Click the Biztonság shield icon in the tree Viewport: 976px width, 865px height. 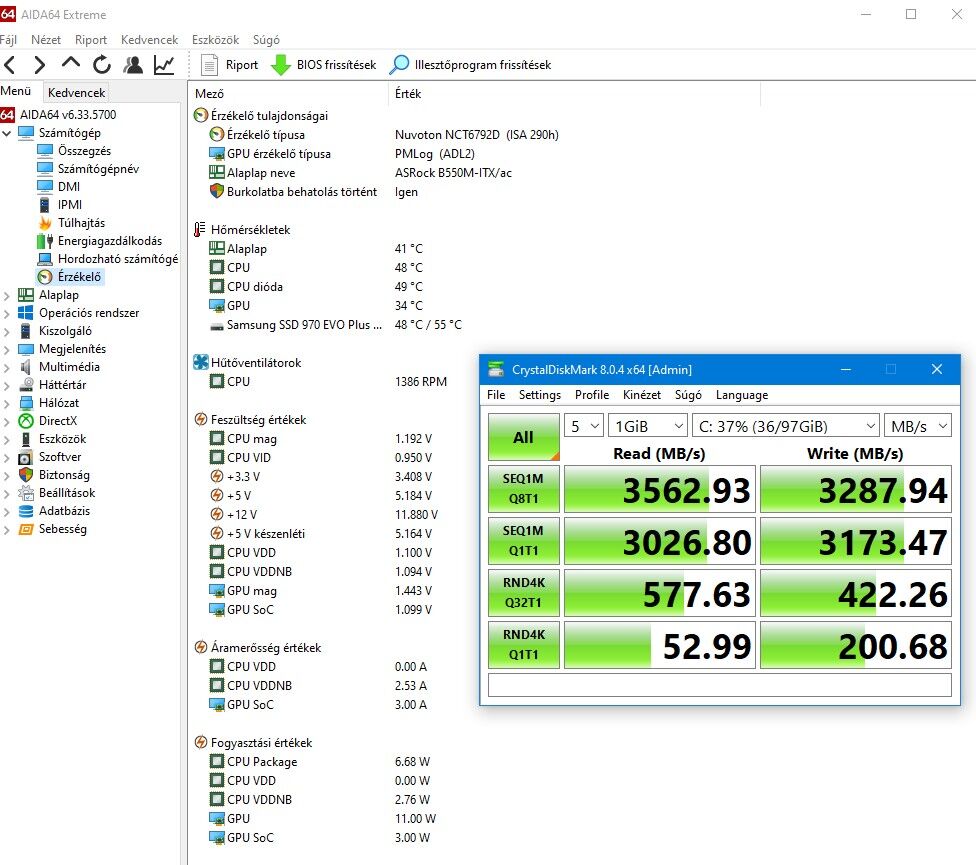pyautogui.click(x=26, y=475)
